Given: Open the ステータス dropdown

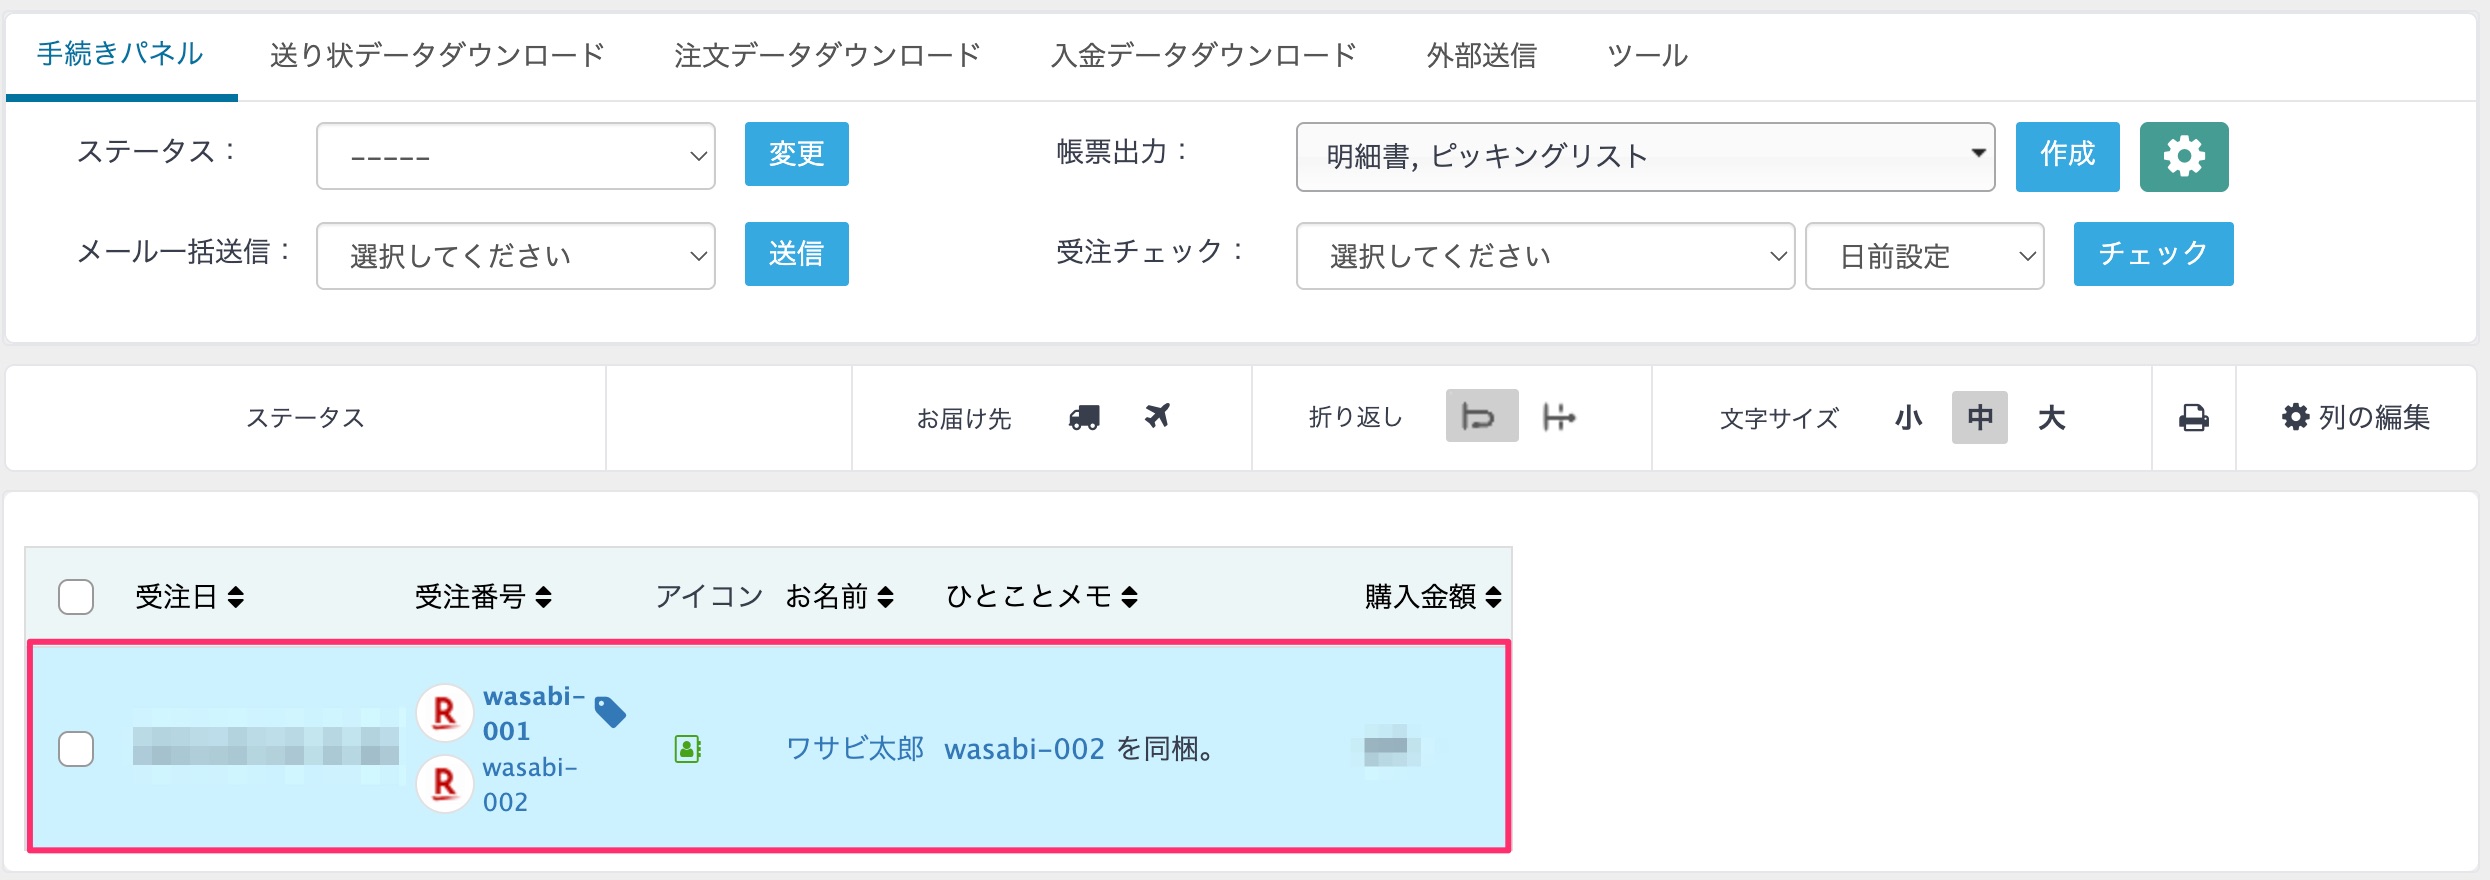Looking at the screenshot, I should pyautogui.click(x=515, y=156).
